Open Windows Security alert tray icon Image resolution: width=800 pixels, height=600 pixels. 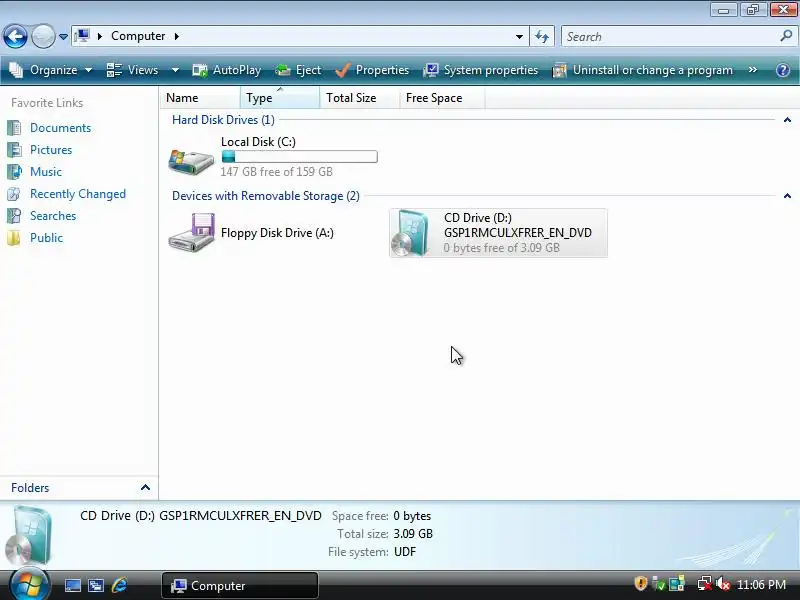[x=640, y=583]
